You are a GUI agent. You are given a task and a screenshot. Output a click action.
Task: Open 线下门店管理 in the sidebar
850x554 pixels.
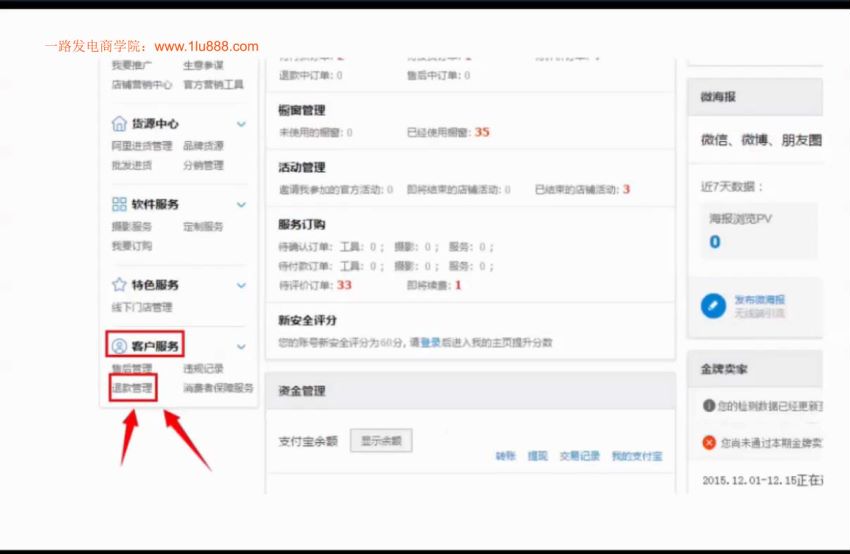[142, 307]
